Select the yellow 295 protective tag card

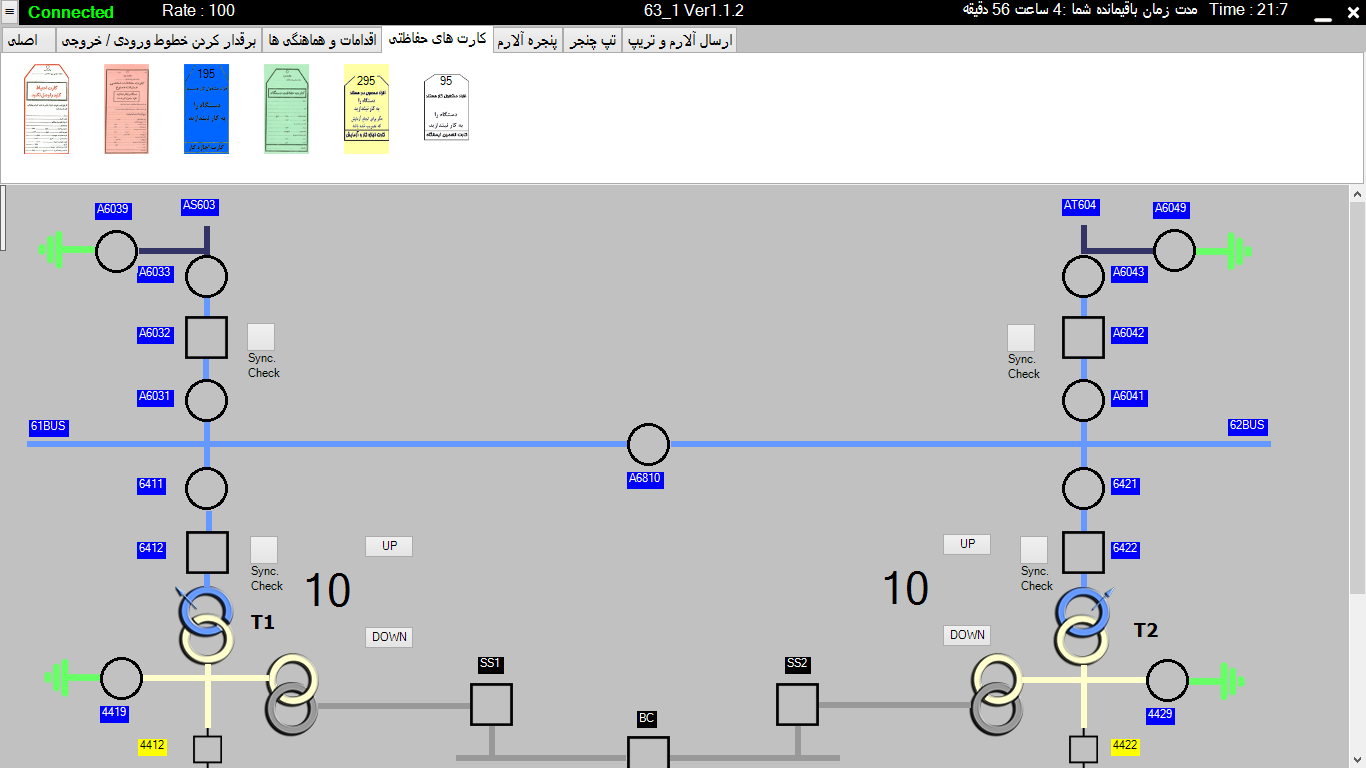(366, 109)
